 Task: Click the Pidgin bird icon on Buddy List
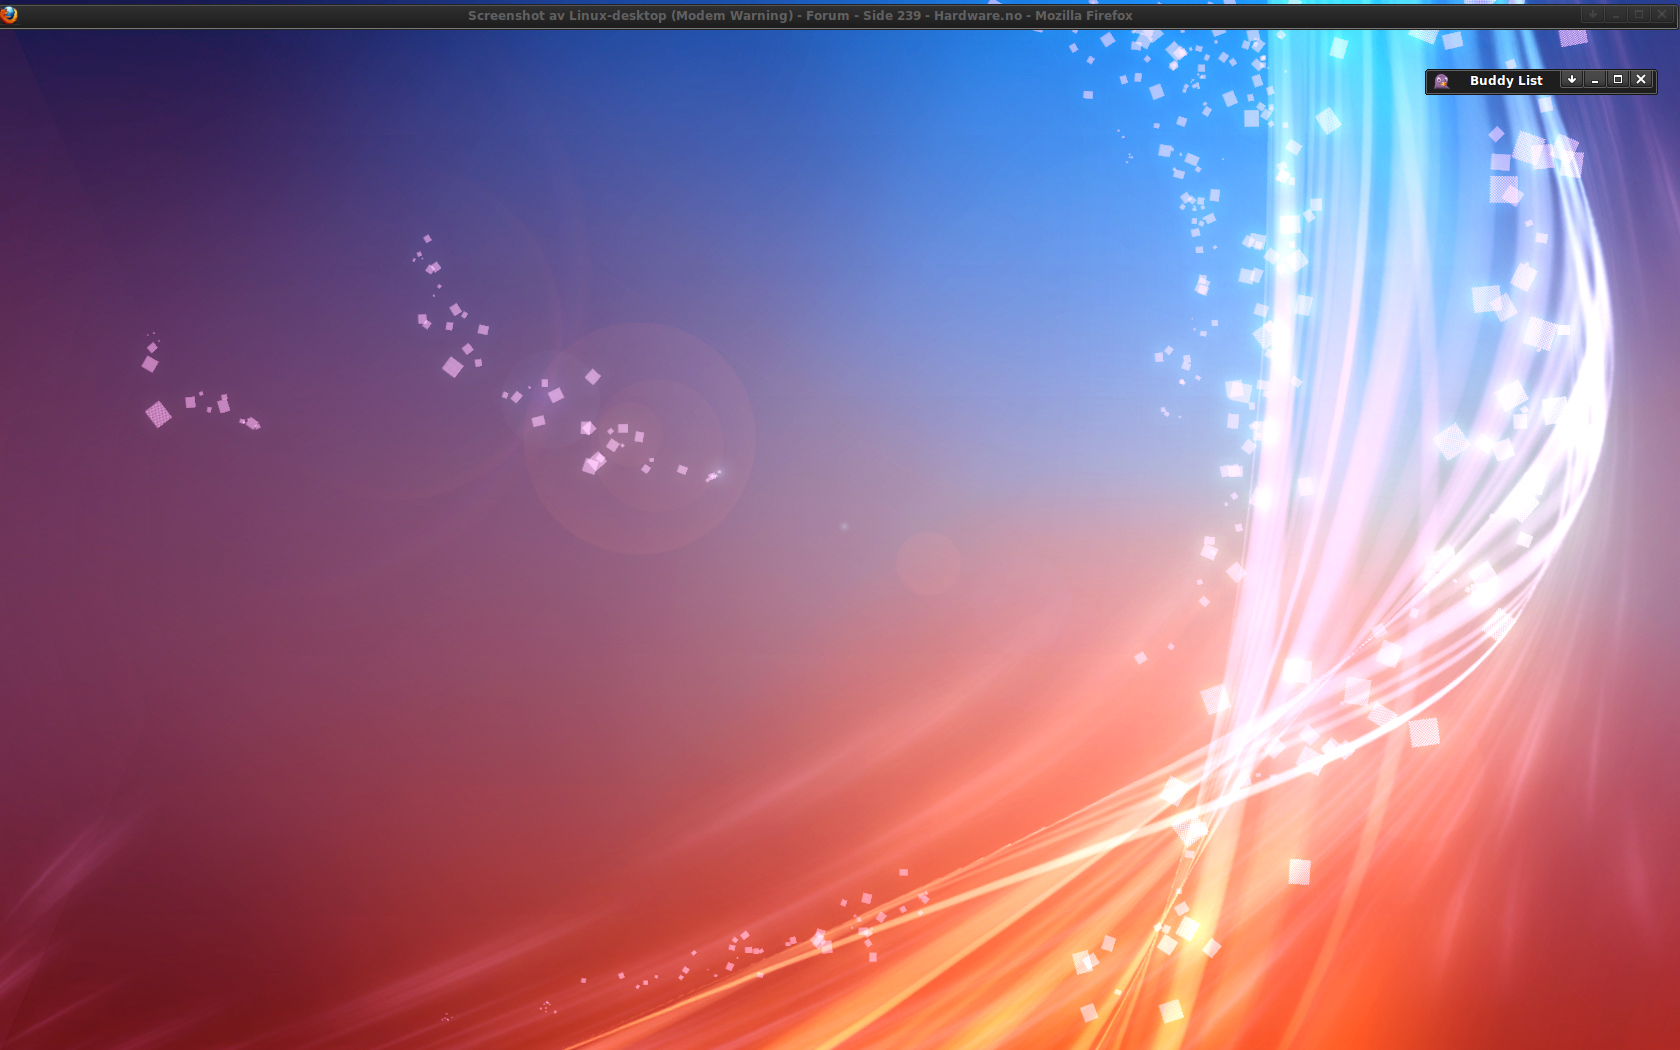pos(1442,81)
